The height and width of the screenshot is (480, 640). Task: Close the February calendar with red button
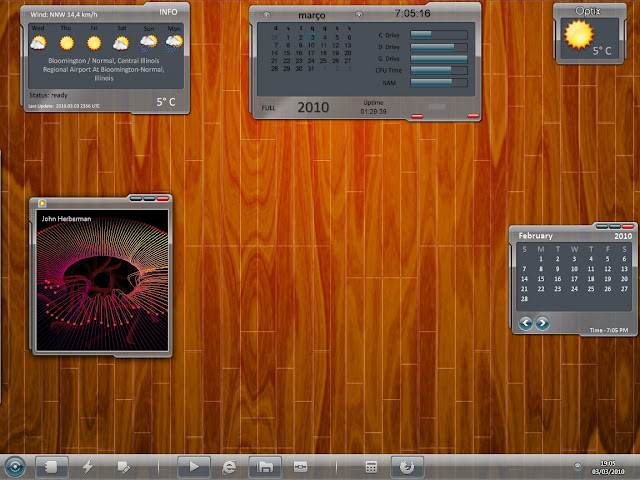(x=628, y=227)
